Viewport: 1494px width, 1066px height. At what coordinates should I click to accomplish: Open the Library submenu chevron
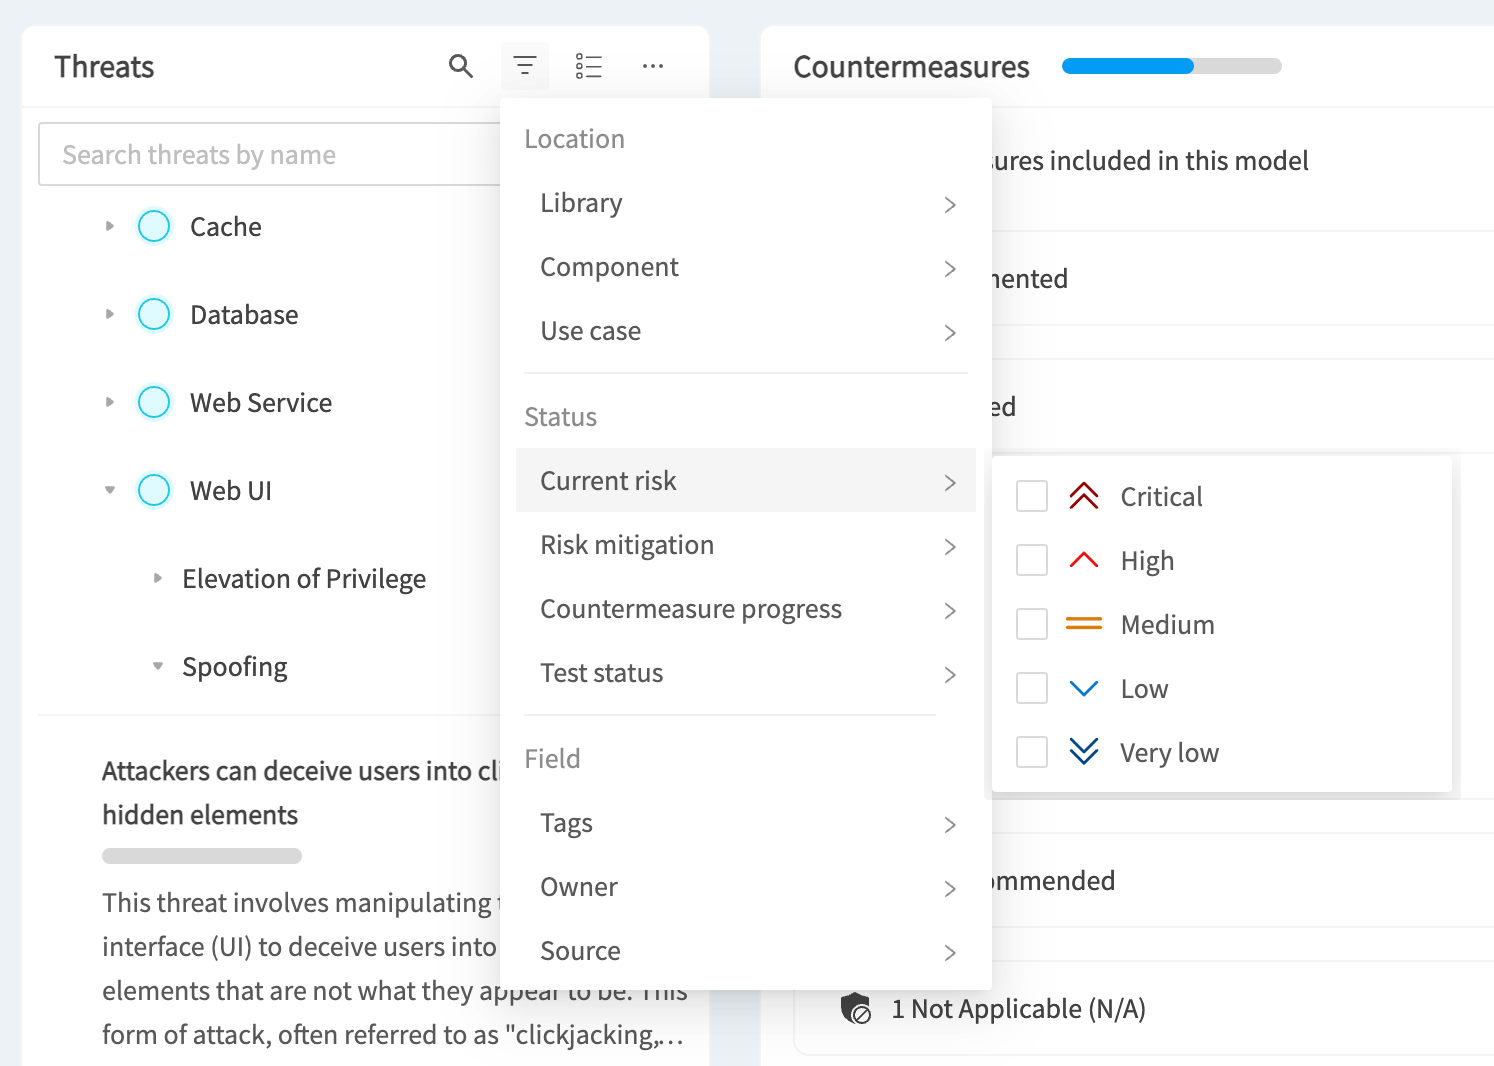[x=950, y=204]
